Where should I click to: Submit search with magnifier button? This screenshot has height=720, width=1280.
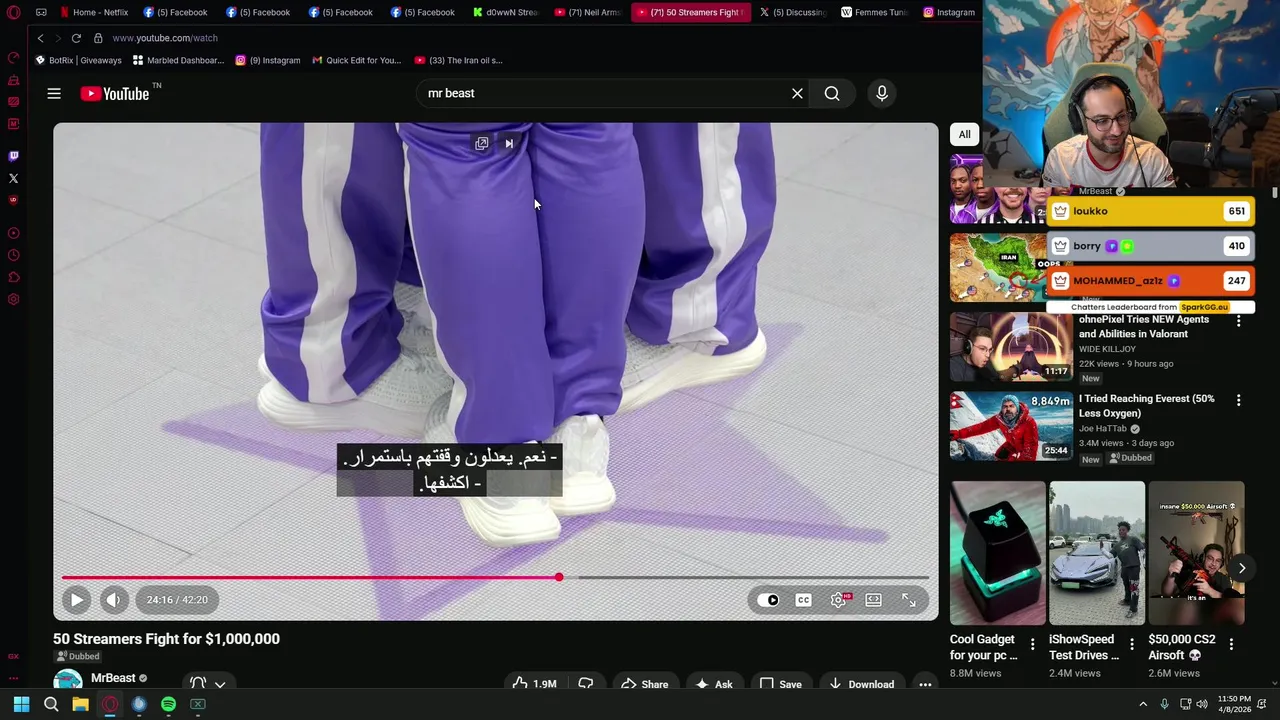(832, 93)
